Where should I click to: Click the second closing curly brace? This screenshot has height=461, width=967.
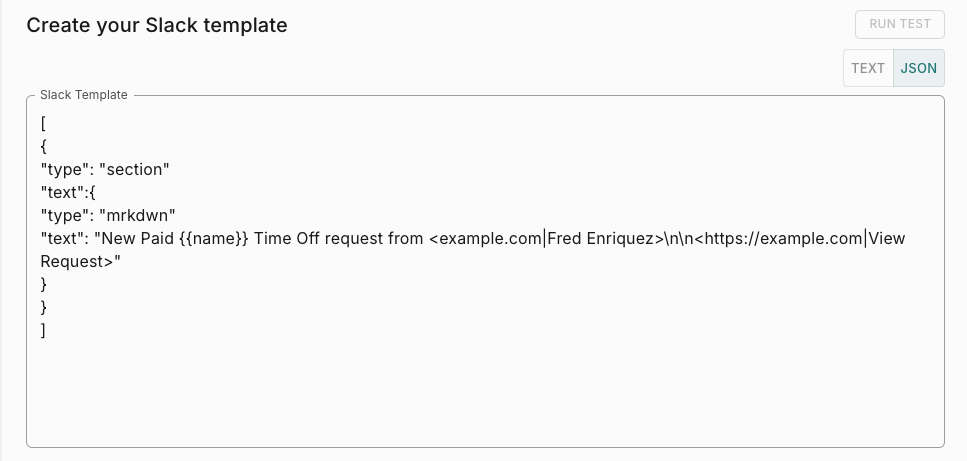pos(44,307)
